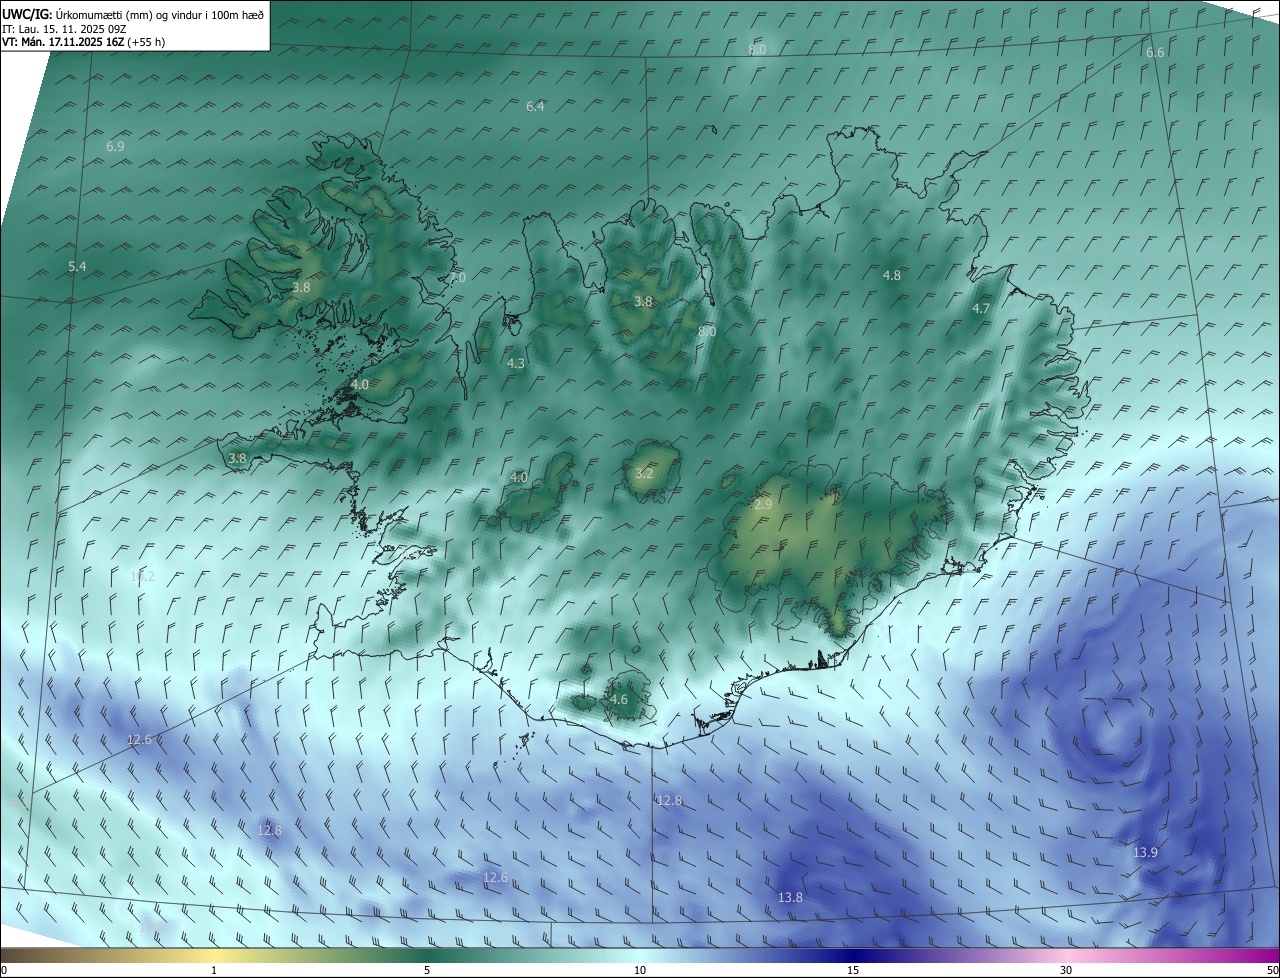Click the 7.0 value label
Viewport: 1280px width, 978px height.
[x=457, y=277]
